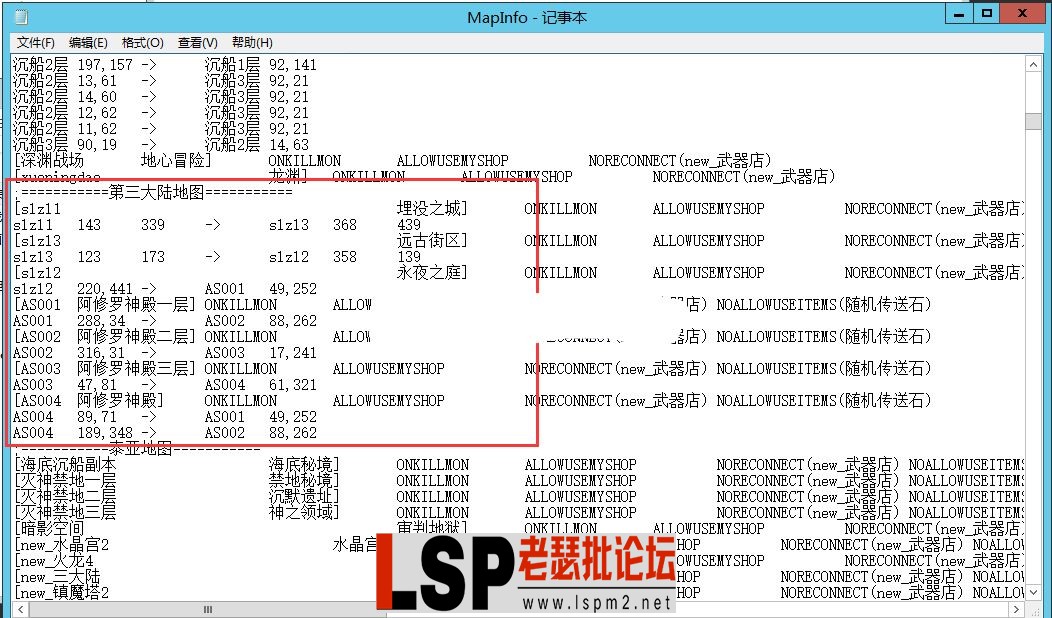Click the coordinates "197,157" on first line
1052x618 pixels.
tap(105, 65)
